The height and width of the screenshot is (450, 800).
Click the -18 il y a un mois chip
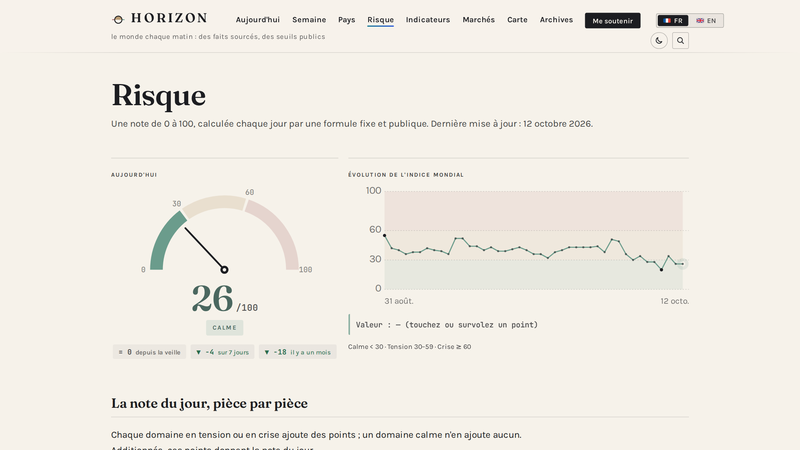pyautogui.click(x=297, y=352)
